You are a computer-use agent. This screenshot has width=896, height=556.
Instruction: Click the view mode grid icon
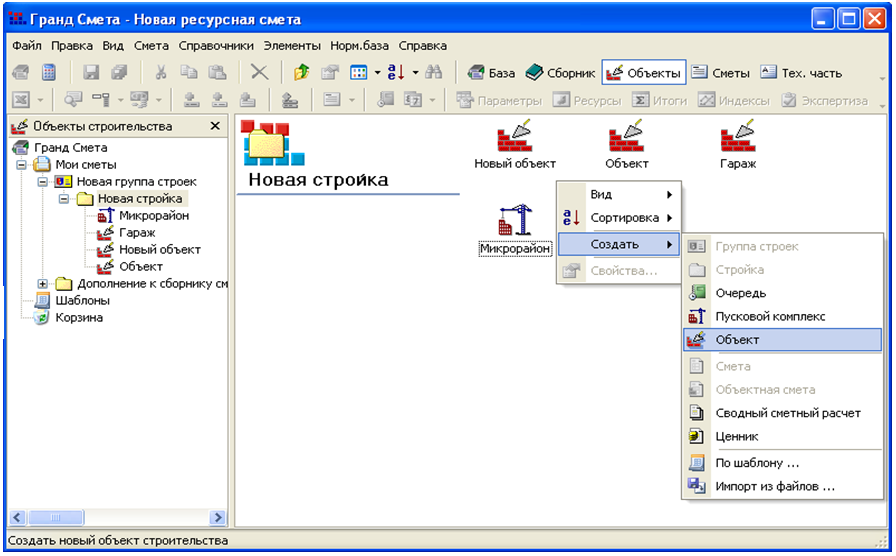(x=358, y=73)
